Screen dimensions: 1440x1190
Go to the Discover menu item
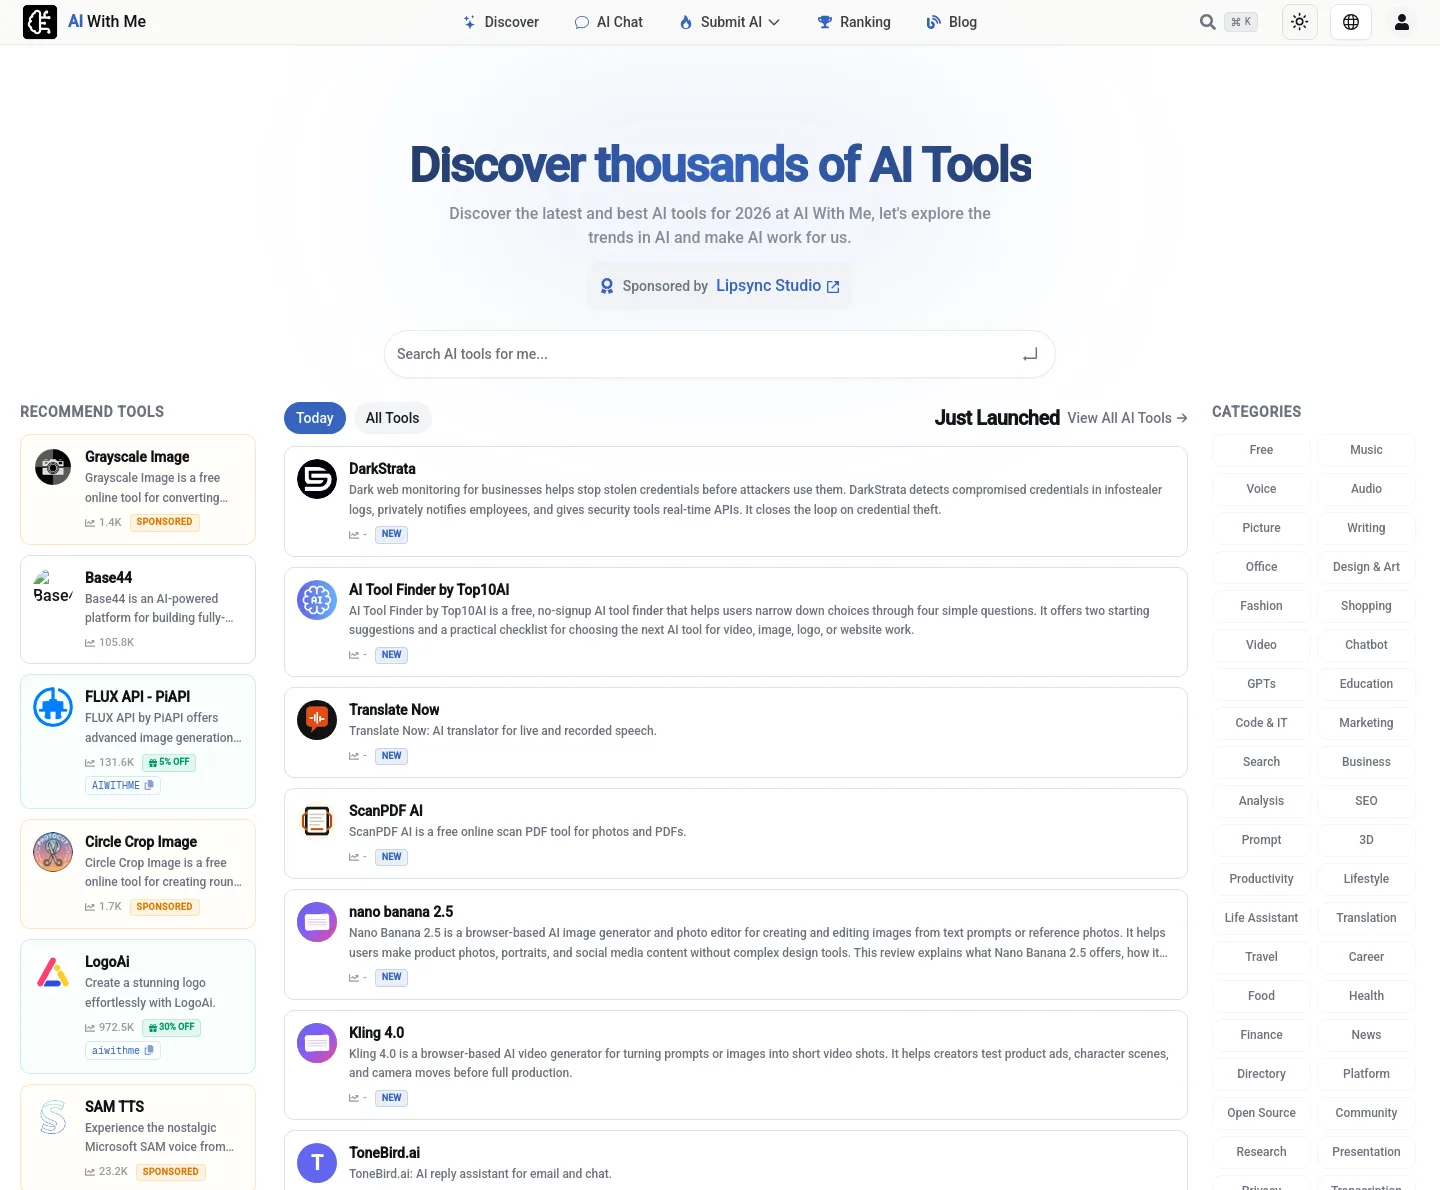click(x=501, y=22)
